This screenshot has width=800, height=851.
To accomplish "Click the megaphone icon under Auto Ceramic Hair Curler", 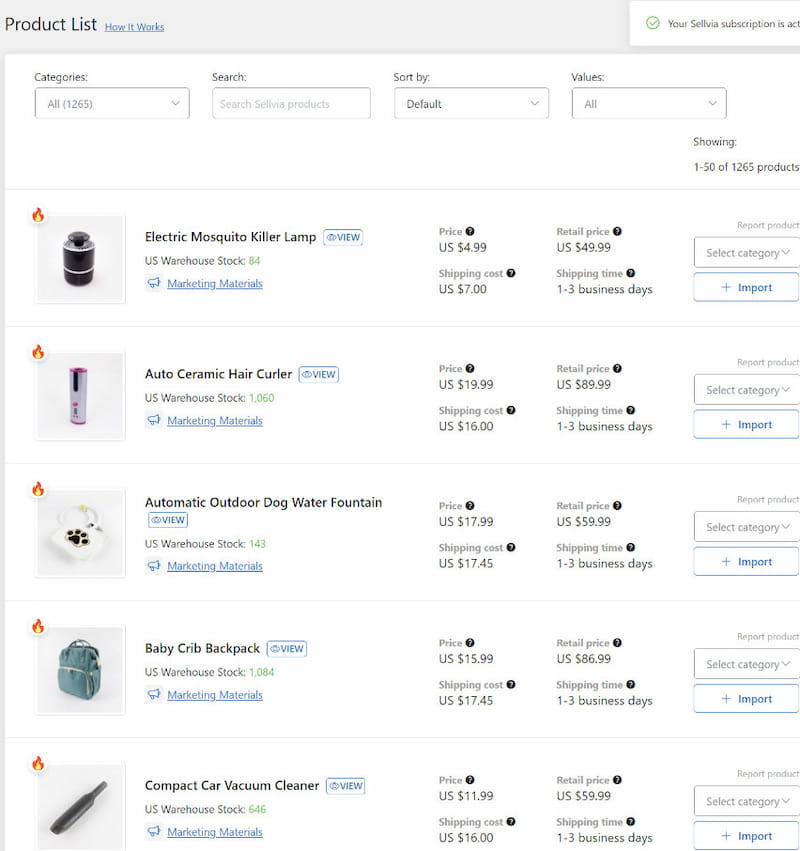I will coord(154,420).
